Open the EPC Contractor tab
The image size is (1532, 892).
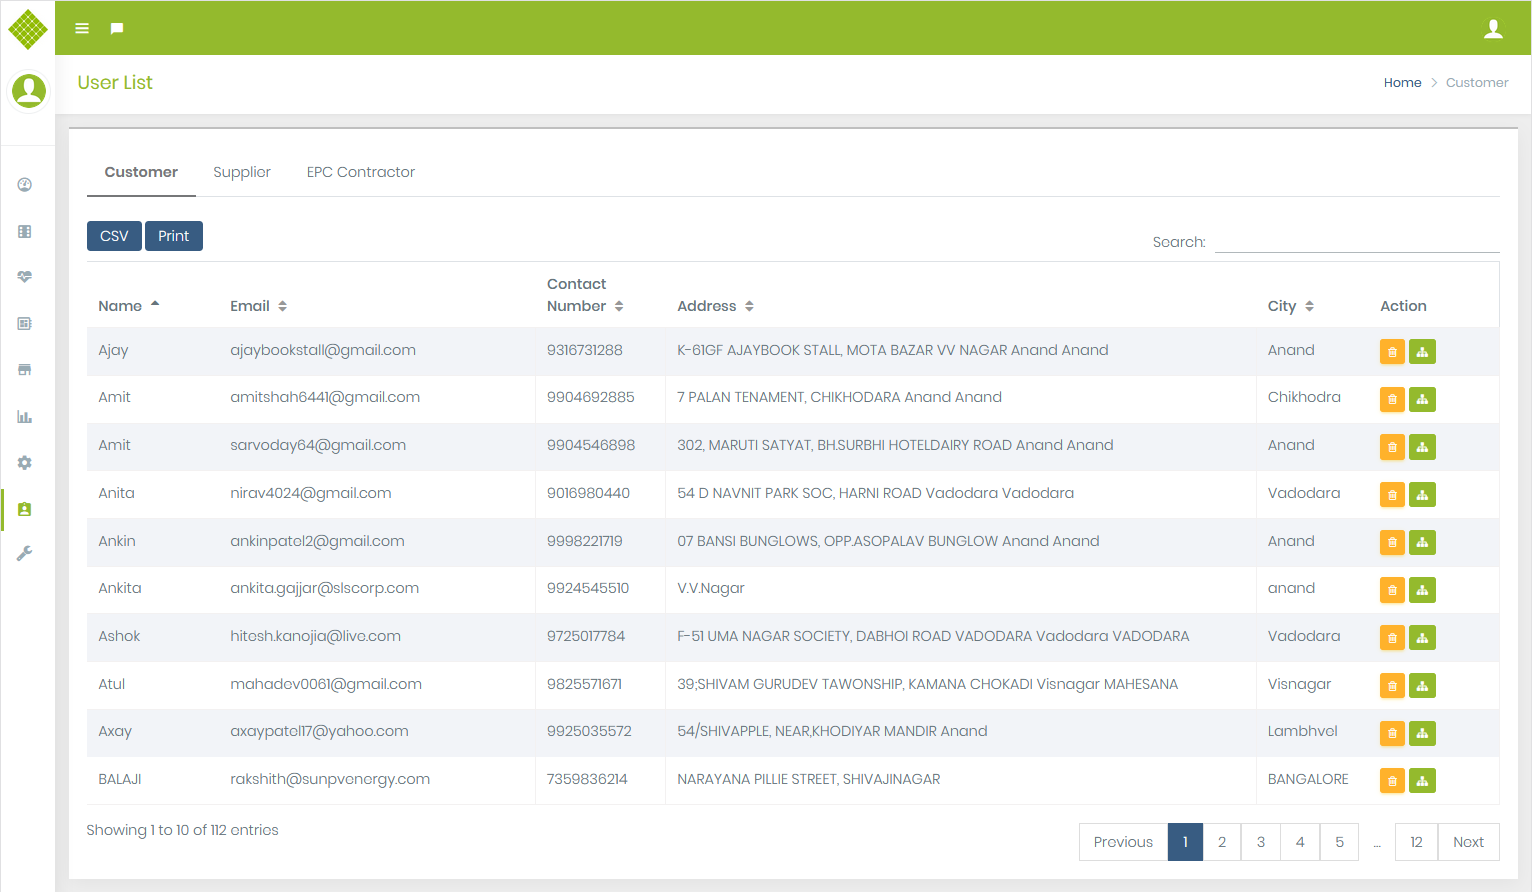(360, 171)
